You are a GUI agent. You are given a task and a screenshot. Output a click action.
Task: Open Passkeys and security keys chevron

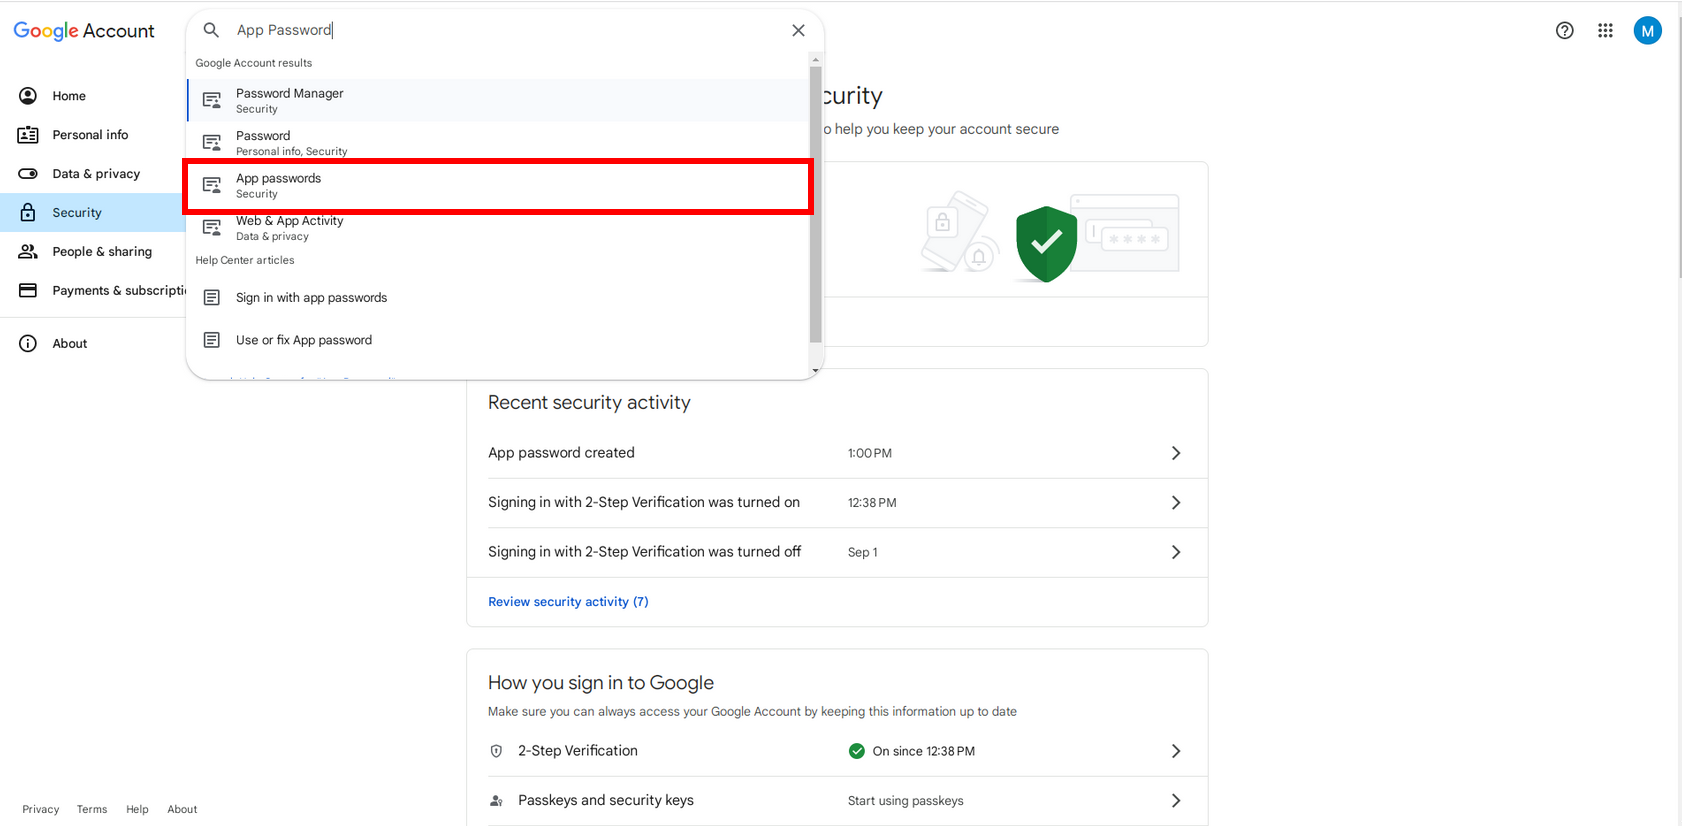click(x=1175, y=801)
